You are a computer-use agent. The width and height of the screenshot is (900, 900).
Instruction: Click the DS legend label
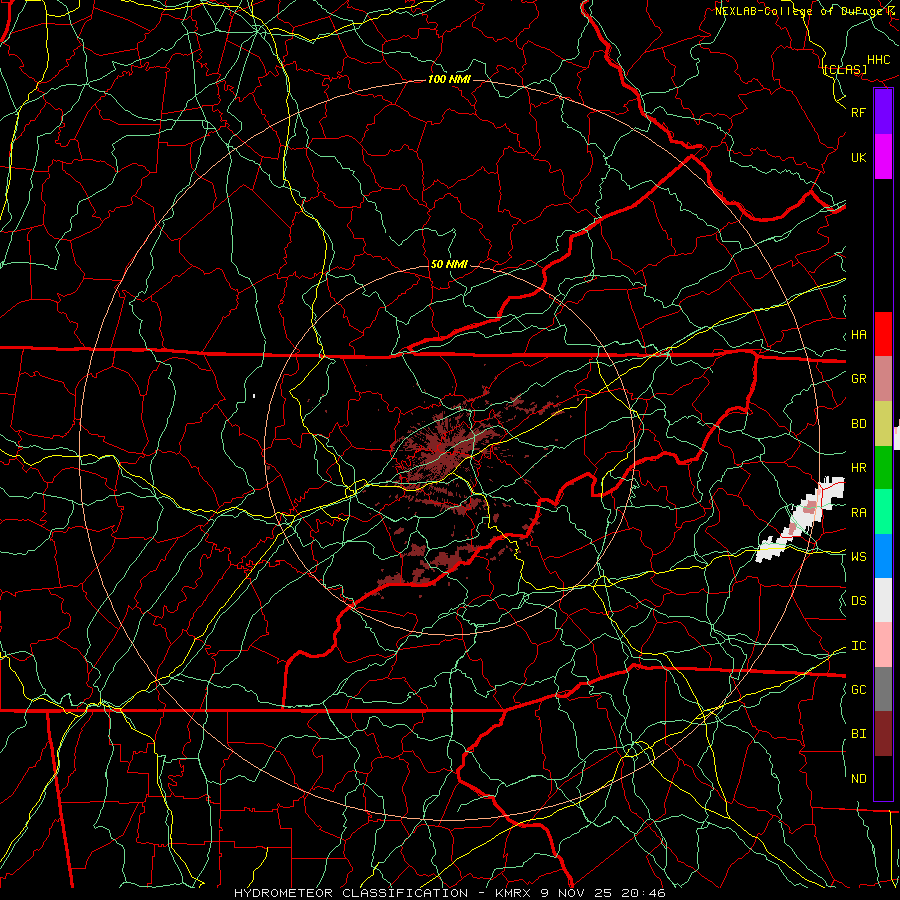(x=858, y=601)
